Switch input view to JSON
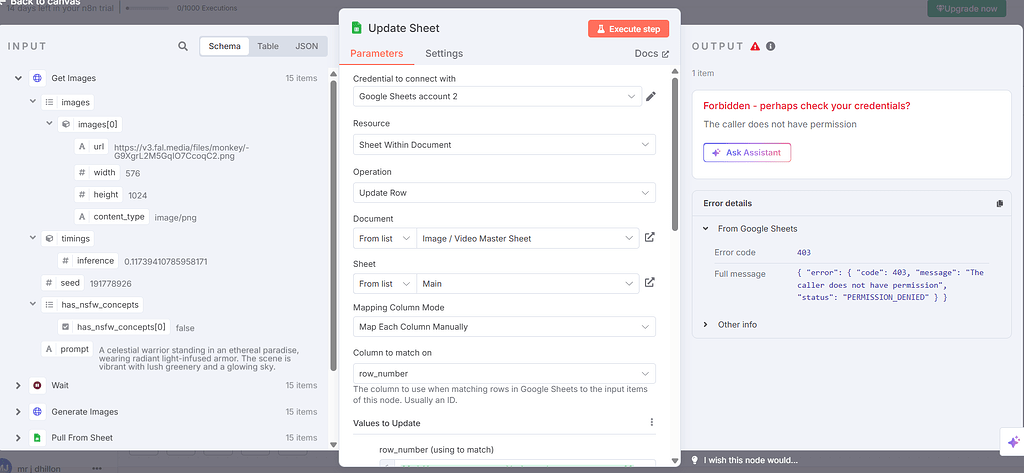This screenshot has height=473, width=1024. (307, 46)
